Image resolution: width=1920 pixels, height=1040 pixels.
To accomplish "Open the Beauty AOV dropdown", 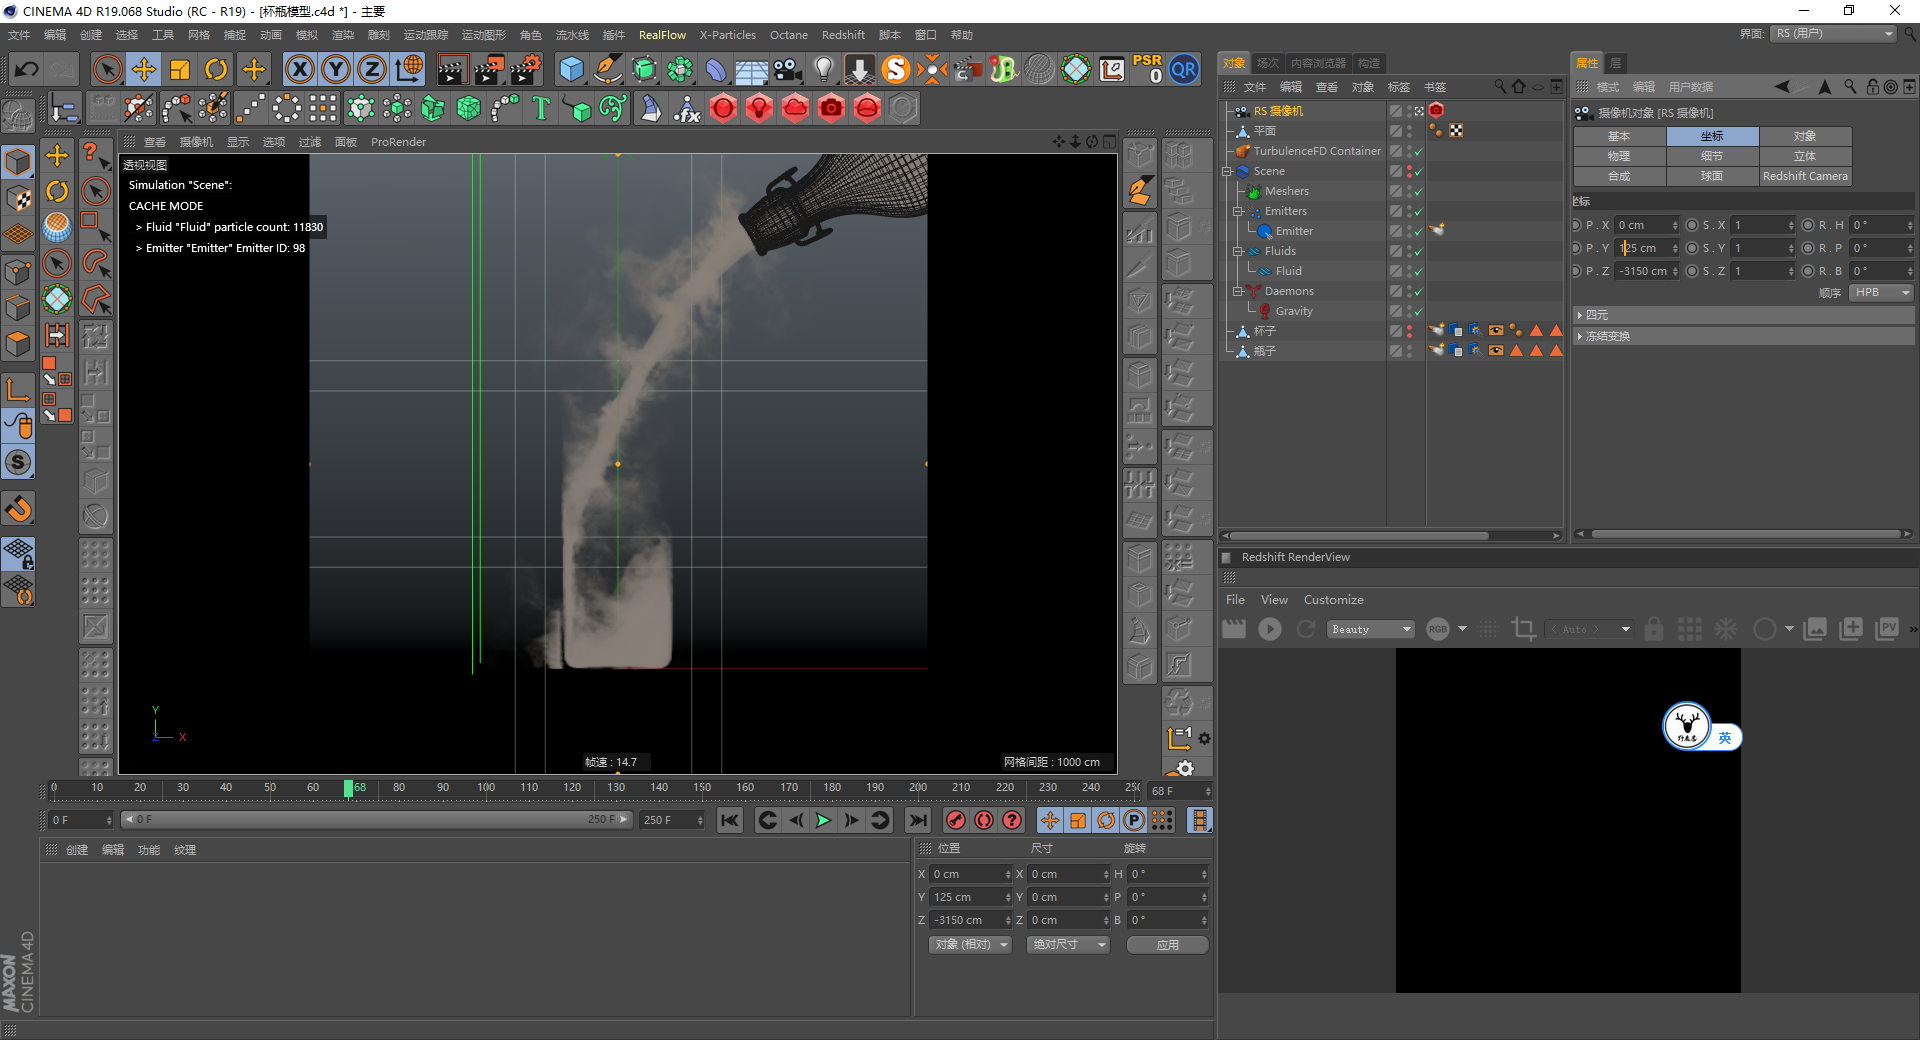I will point(1370,629).
